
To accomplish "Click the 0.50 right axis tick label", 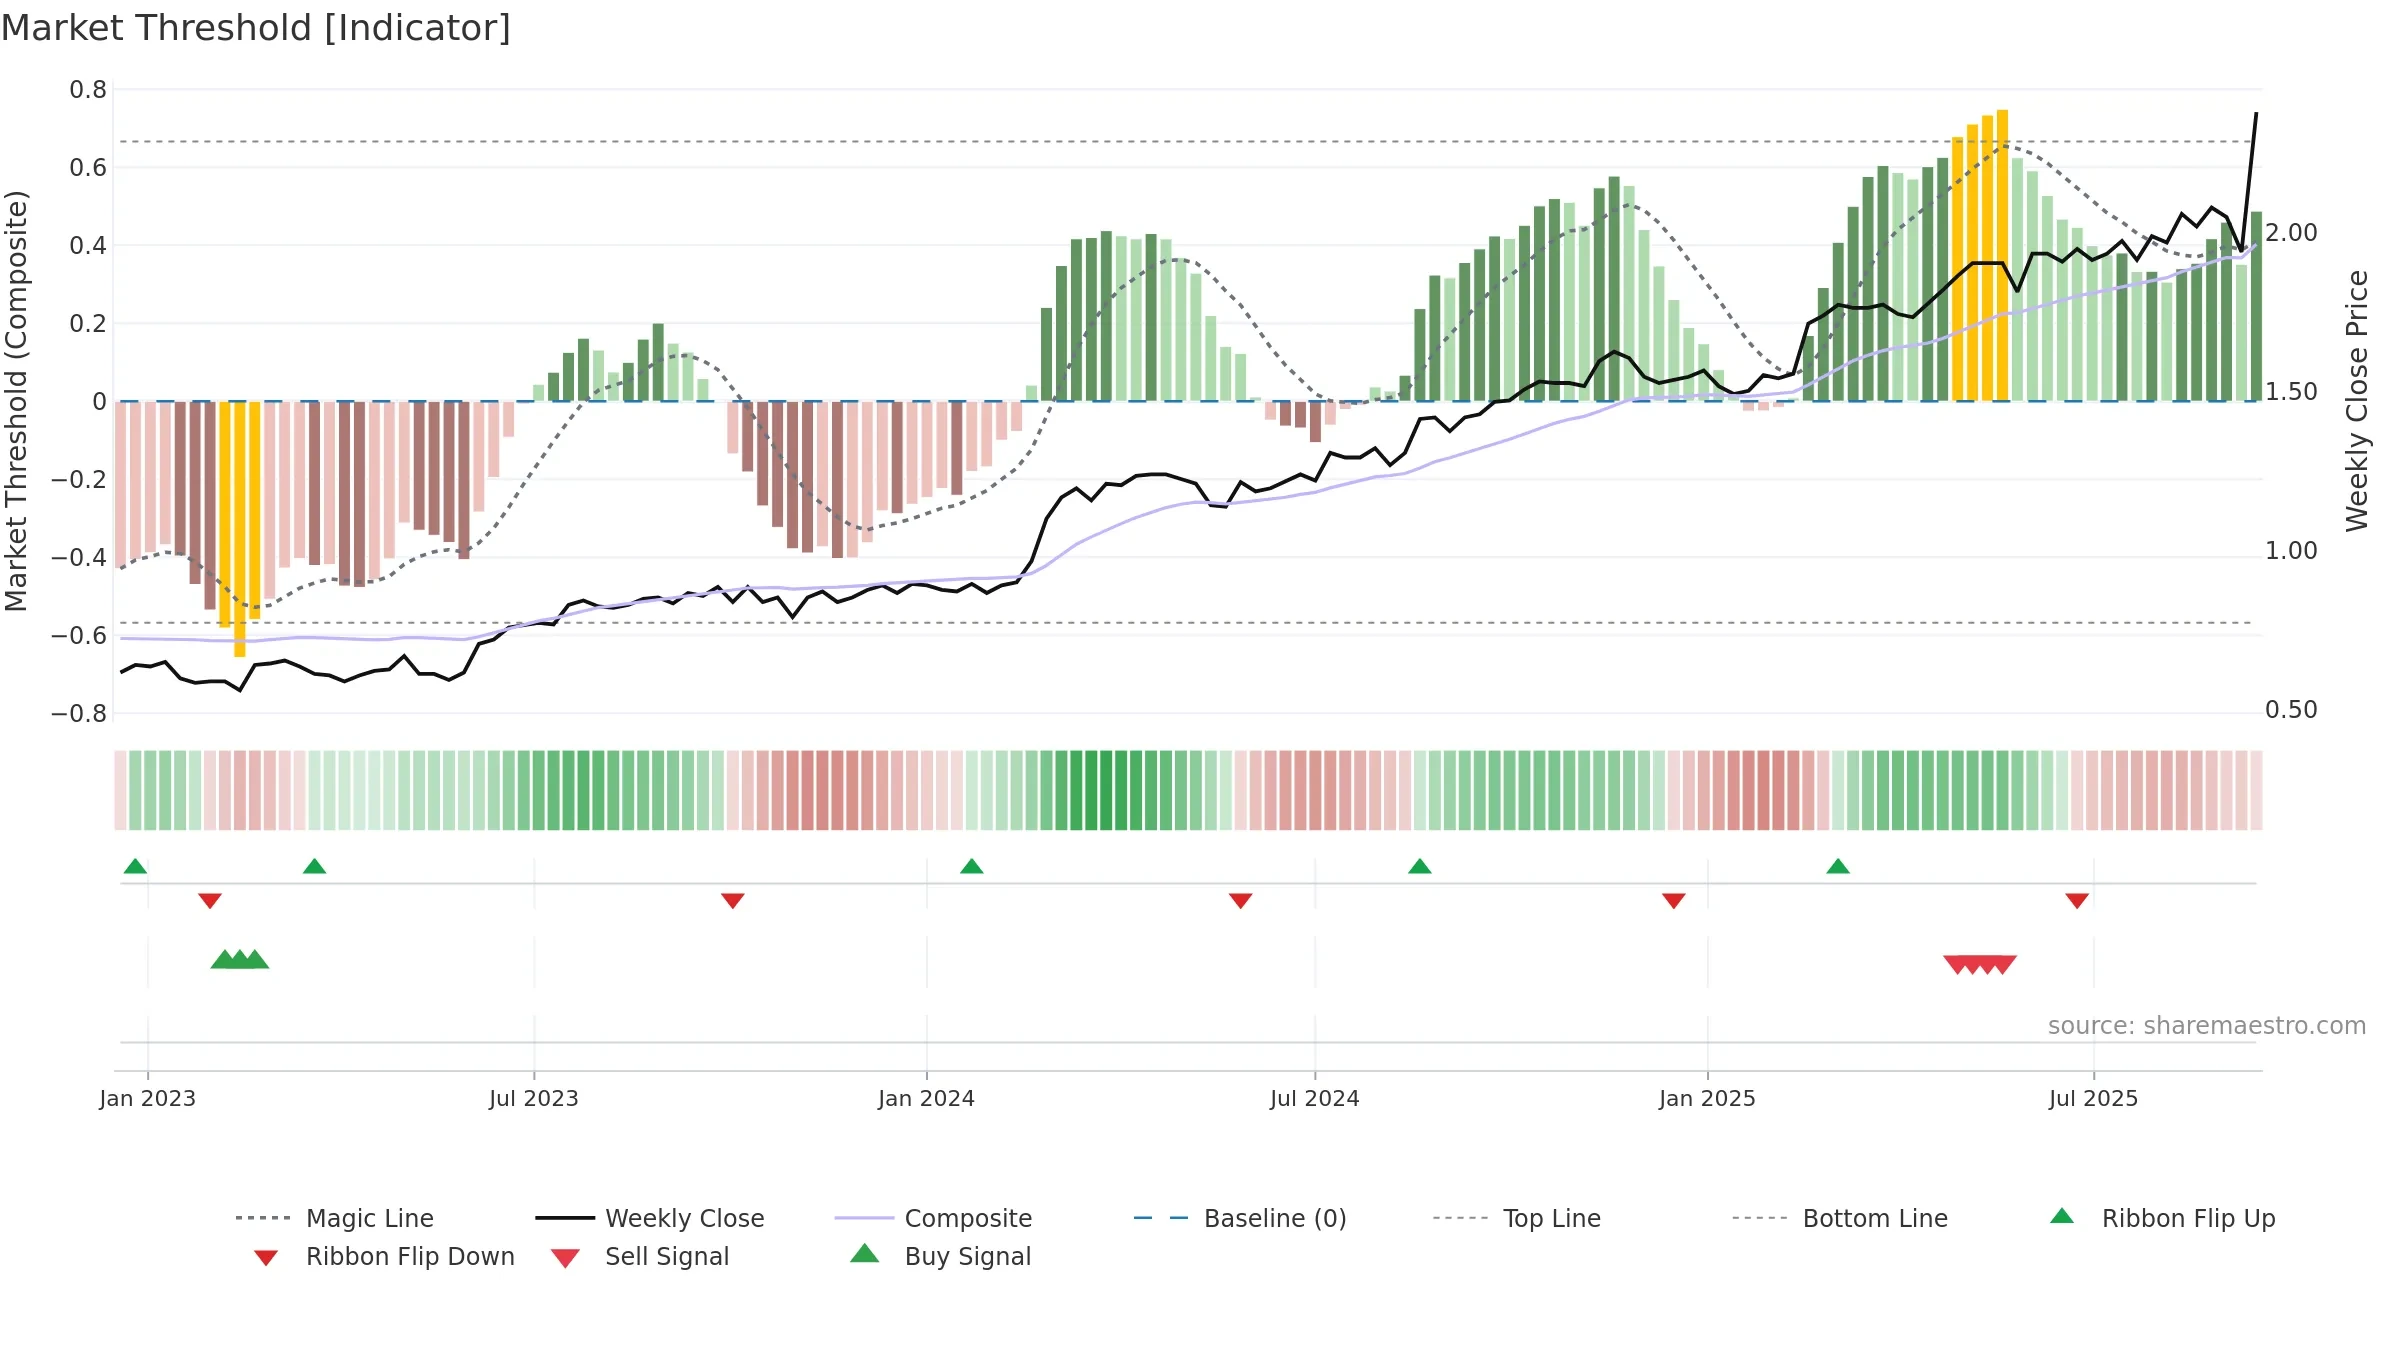I will coord(2291,710).
